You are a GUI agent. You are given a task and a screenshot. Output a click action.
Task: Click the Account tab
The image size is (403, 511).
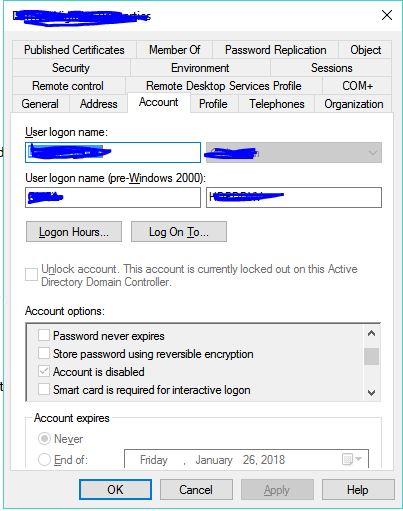pos(159,102)
